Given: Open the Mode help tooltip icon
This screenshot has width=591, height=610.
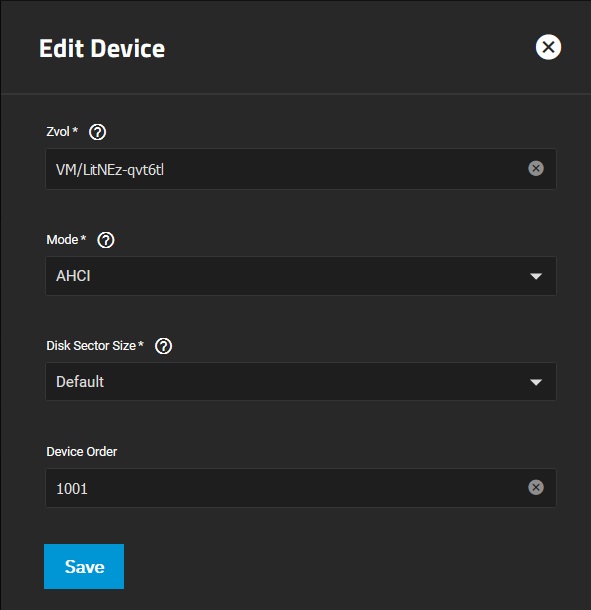Looking at the screenshot, I should pyautogui.click(x=105, y=240).
